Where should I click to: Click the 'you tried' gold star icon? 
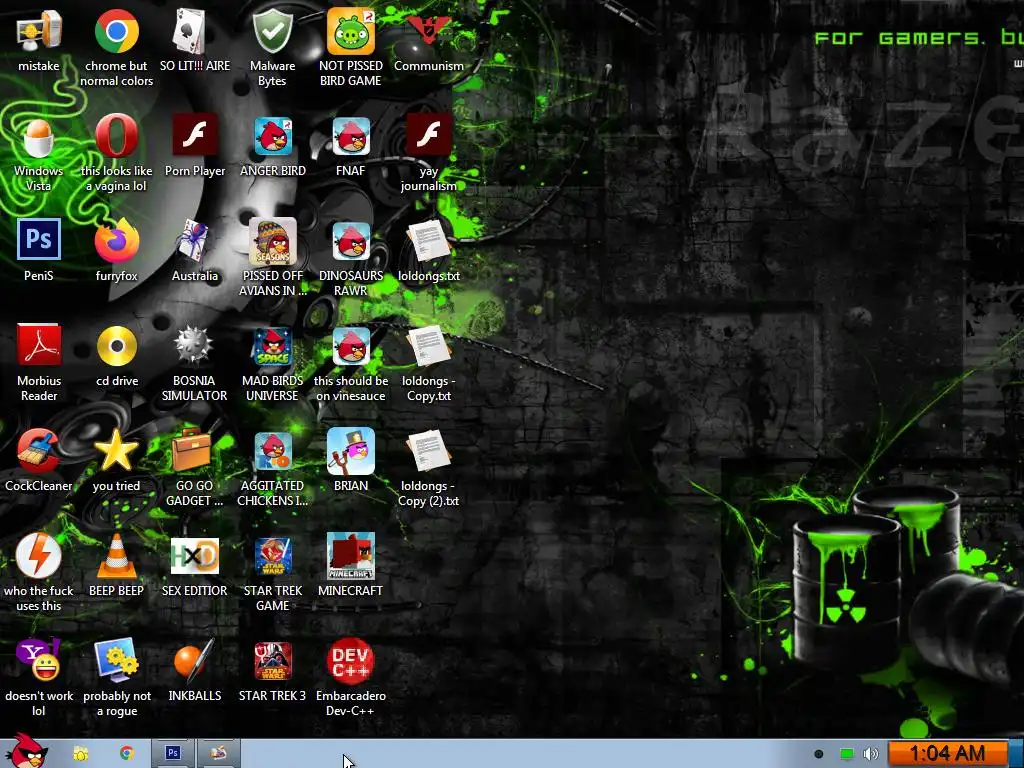(x=116, y=451)
